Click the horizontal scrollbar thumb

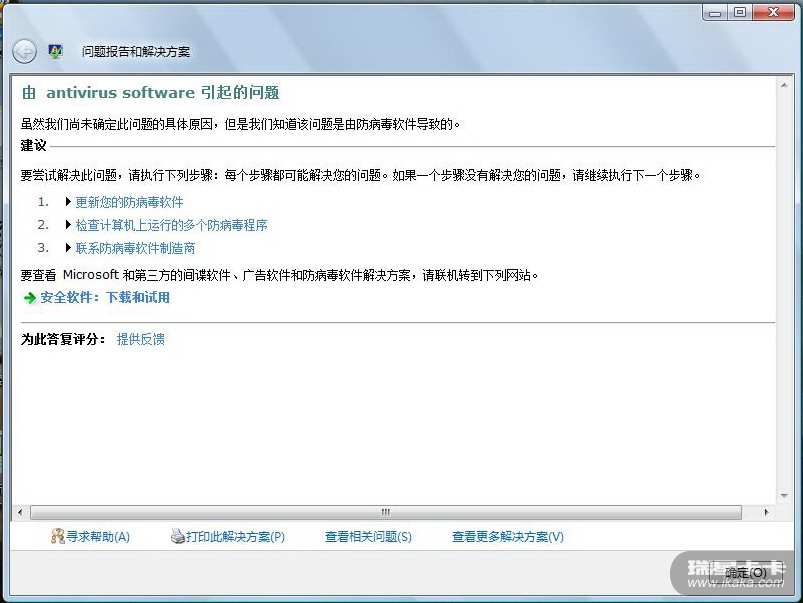386,512
